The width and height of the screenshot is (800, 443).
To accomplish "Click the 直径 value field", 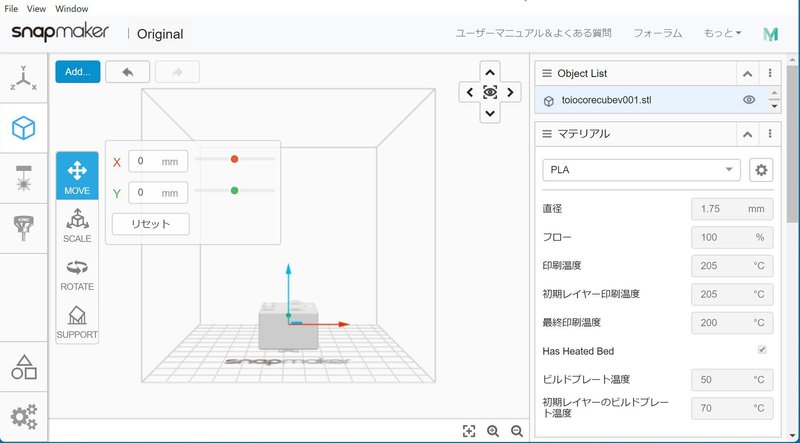I will click(732, 209).
